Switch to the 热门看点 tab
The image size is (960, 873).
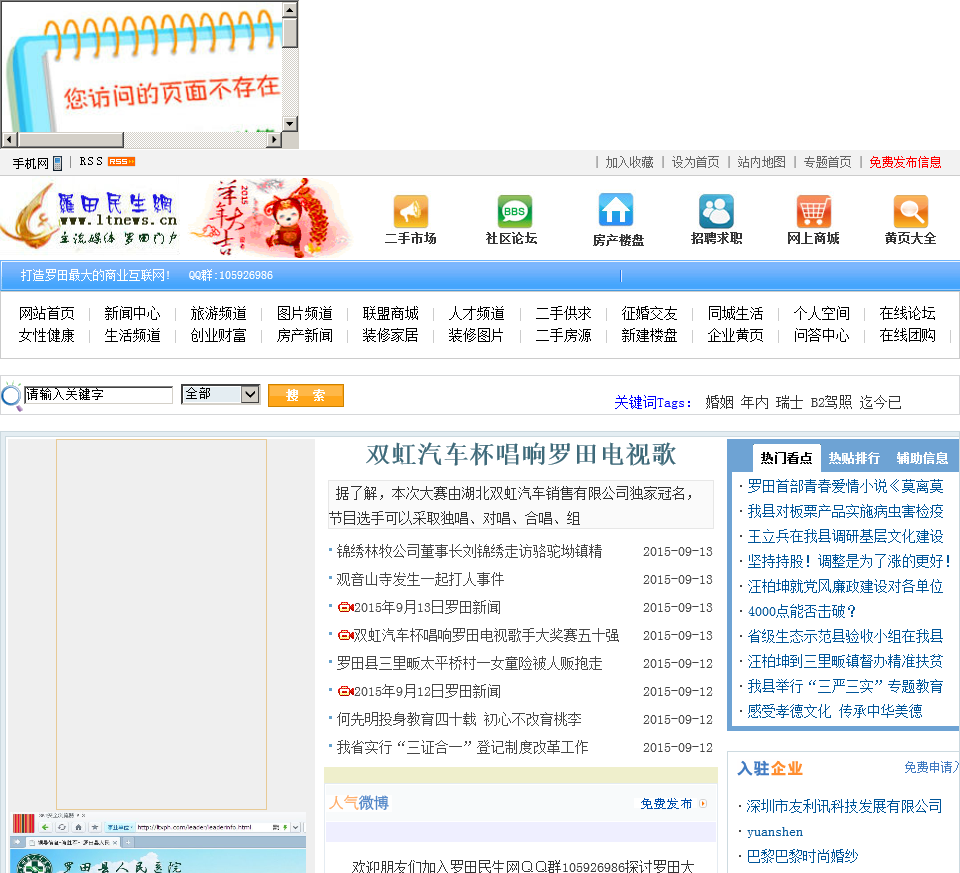pyautogui.click(x=786, y=457)
